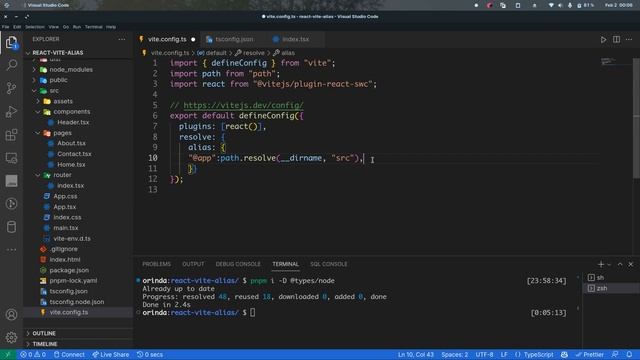Click Connect button in status bar

point(69,354)
